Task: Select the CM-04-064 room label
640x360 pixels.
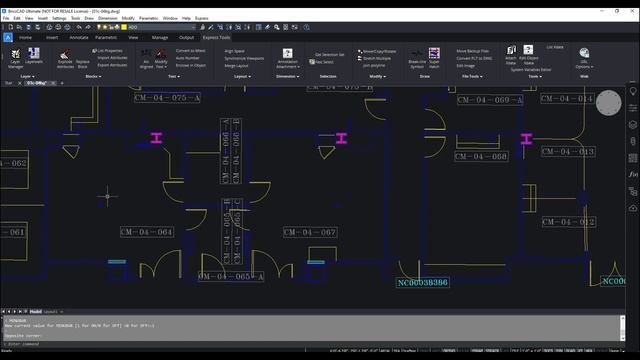Action: pyautogui.click(x=147, y=232)
